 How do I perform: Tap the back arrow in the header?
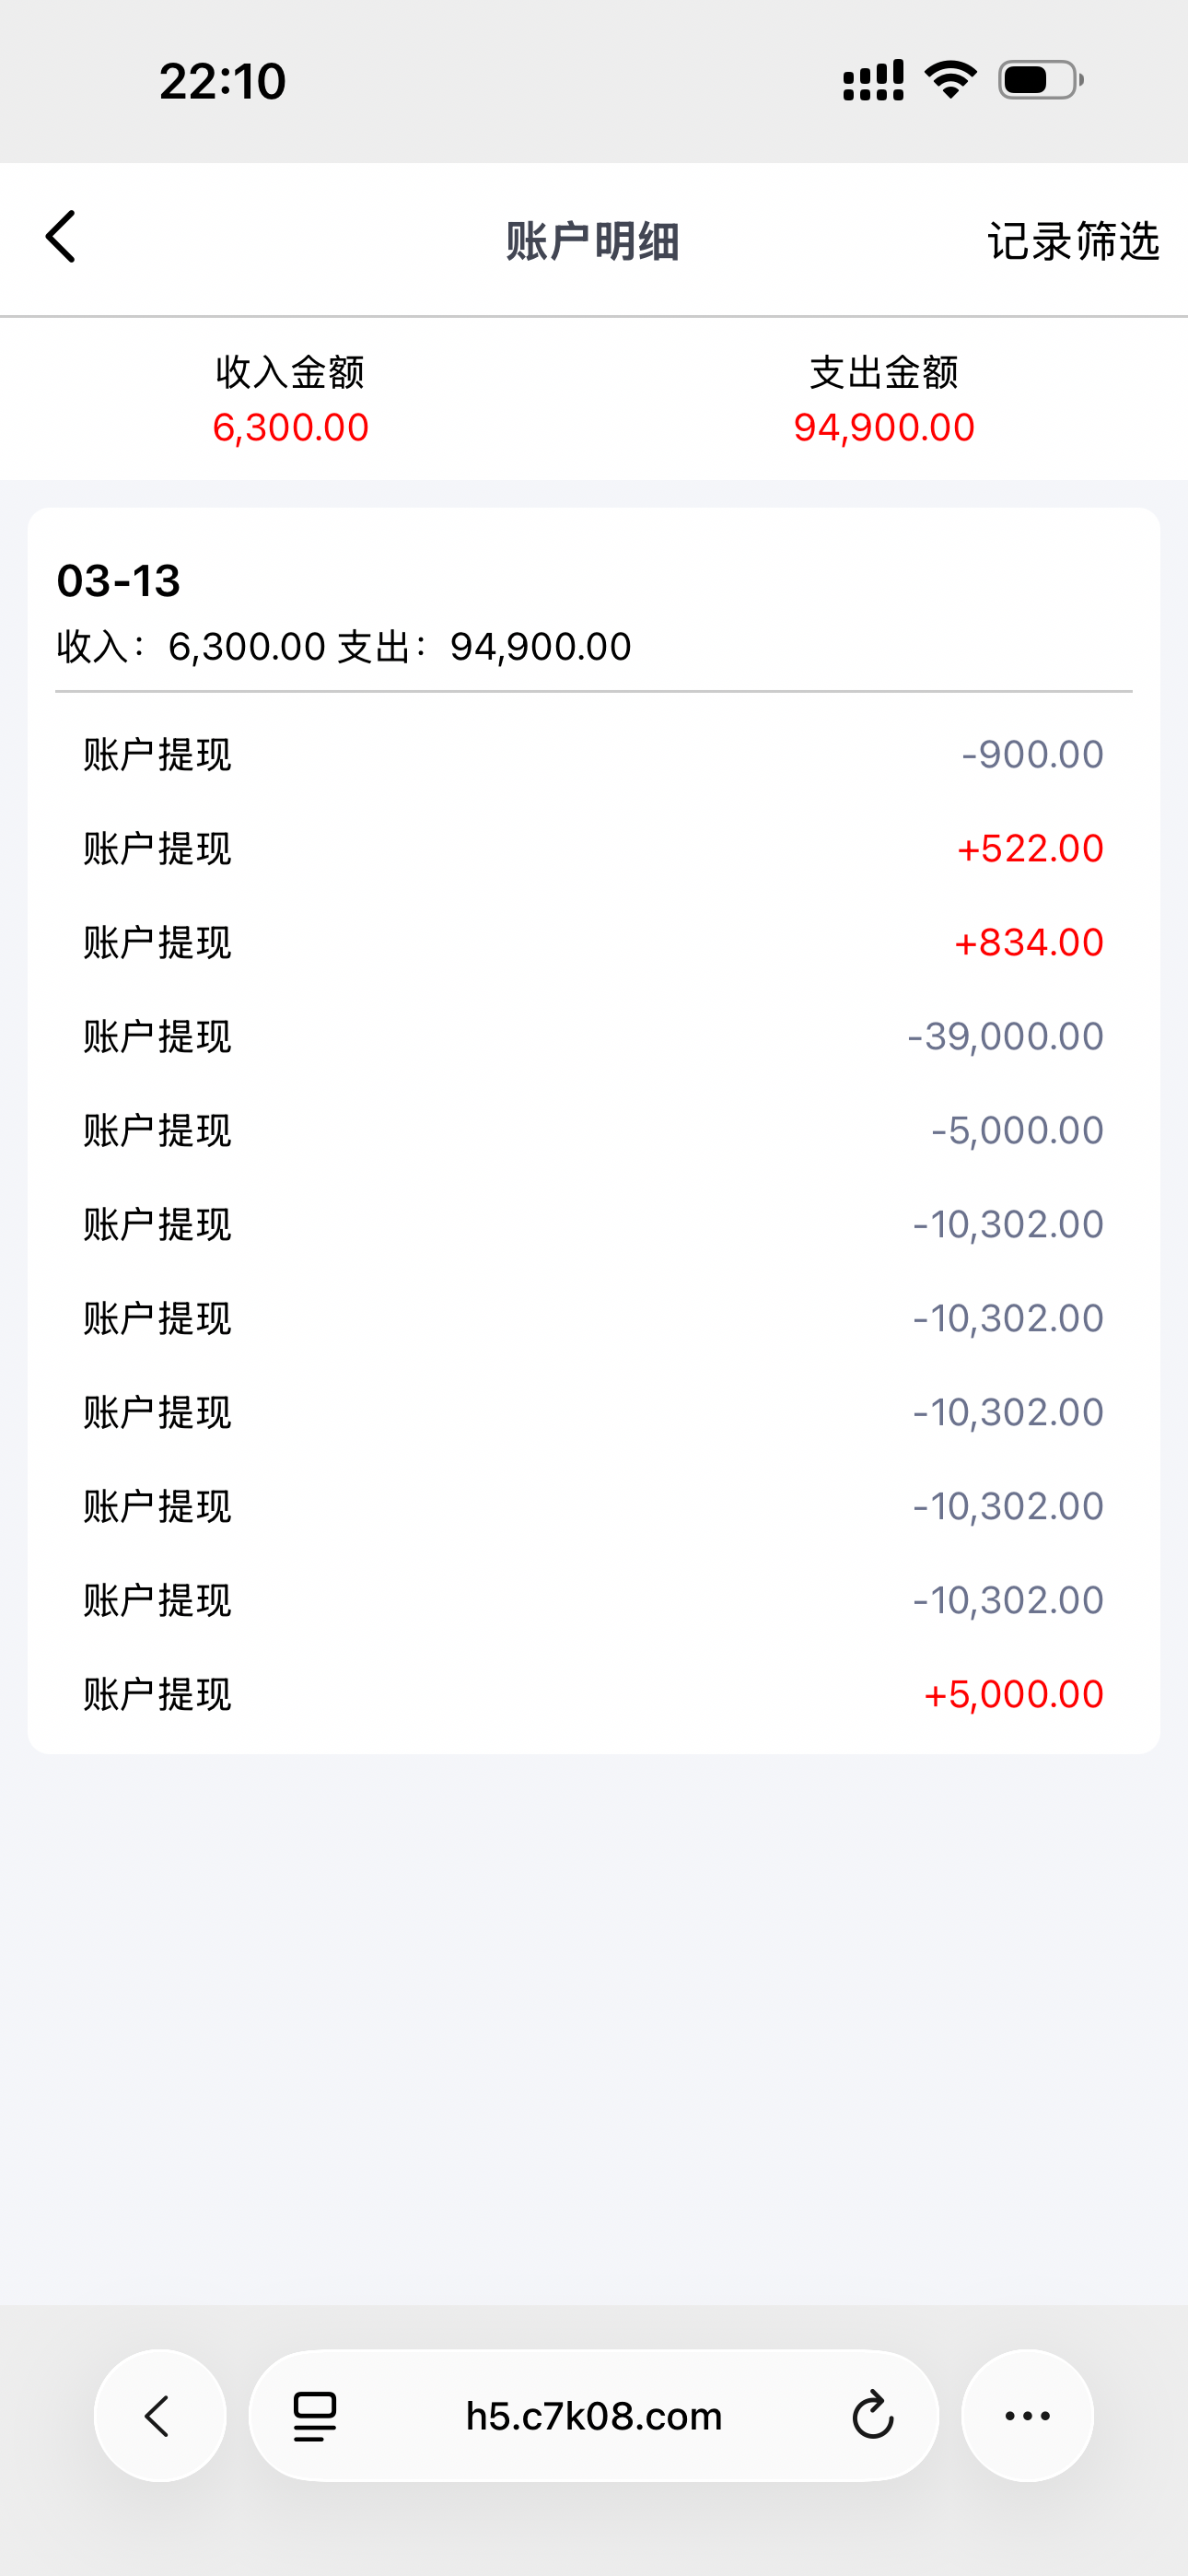(x=61, y=238)
